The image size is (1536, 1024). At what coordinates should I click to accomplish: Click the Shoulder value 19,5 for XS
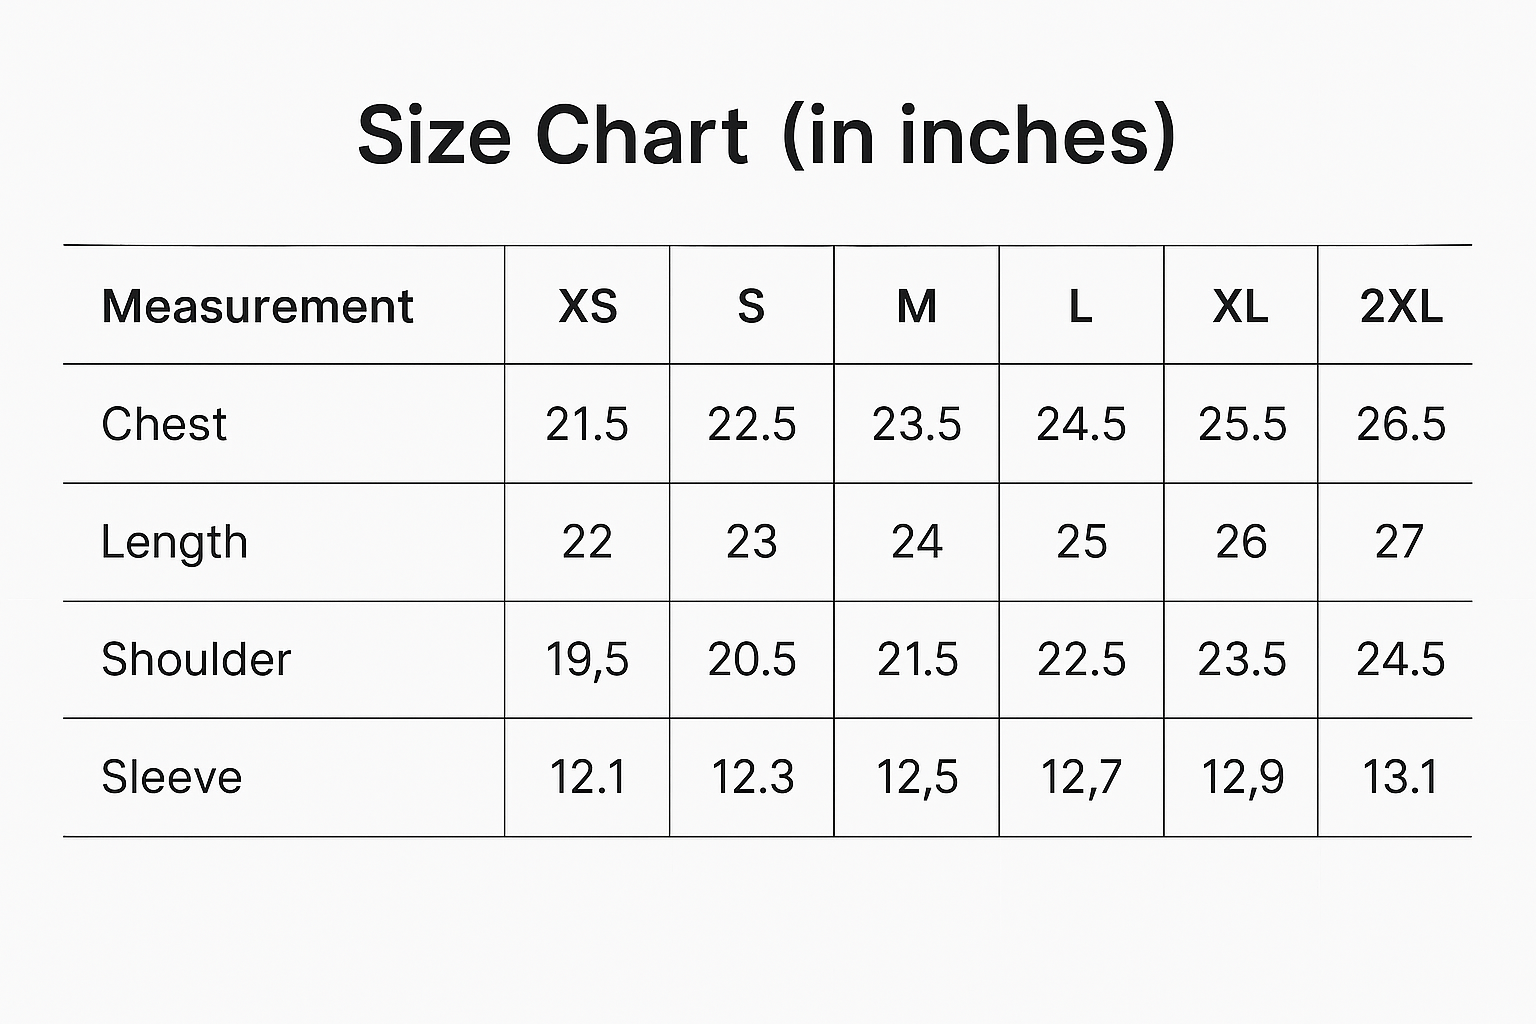click(x=587, y=660)
